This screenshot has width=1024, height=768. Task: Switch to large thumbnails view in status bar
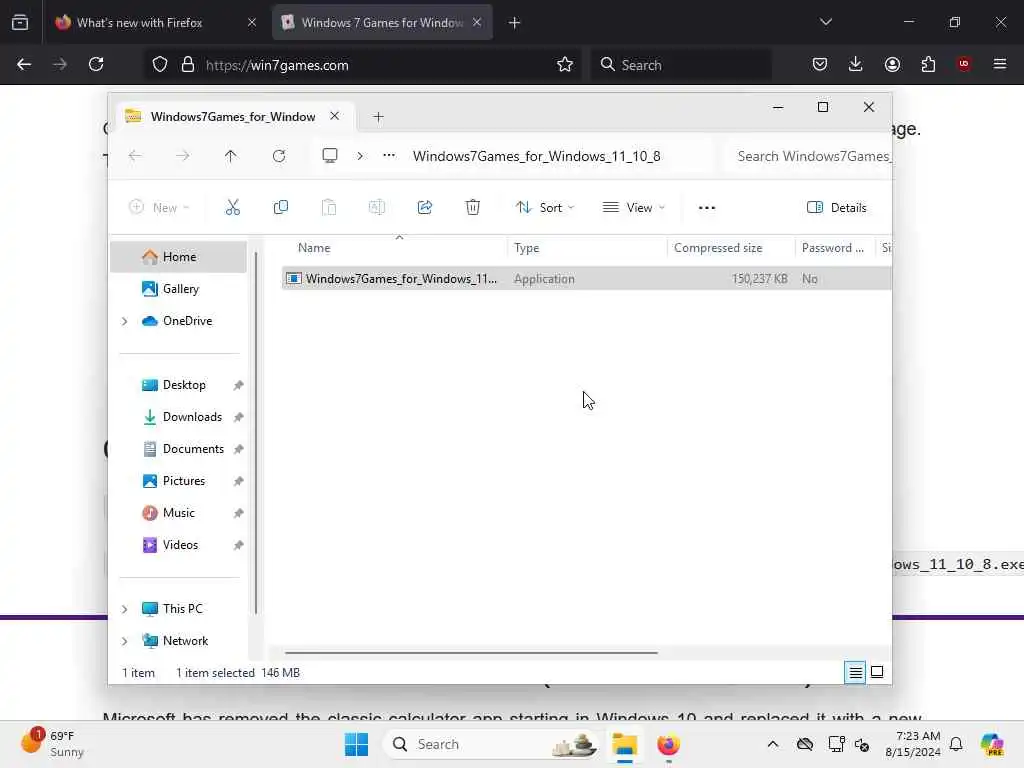(x=877, y=672)
